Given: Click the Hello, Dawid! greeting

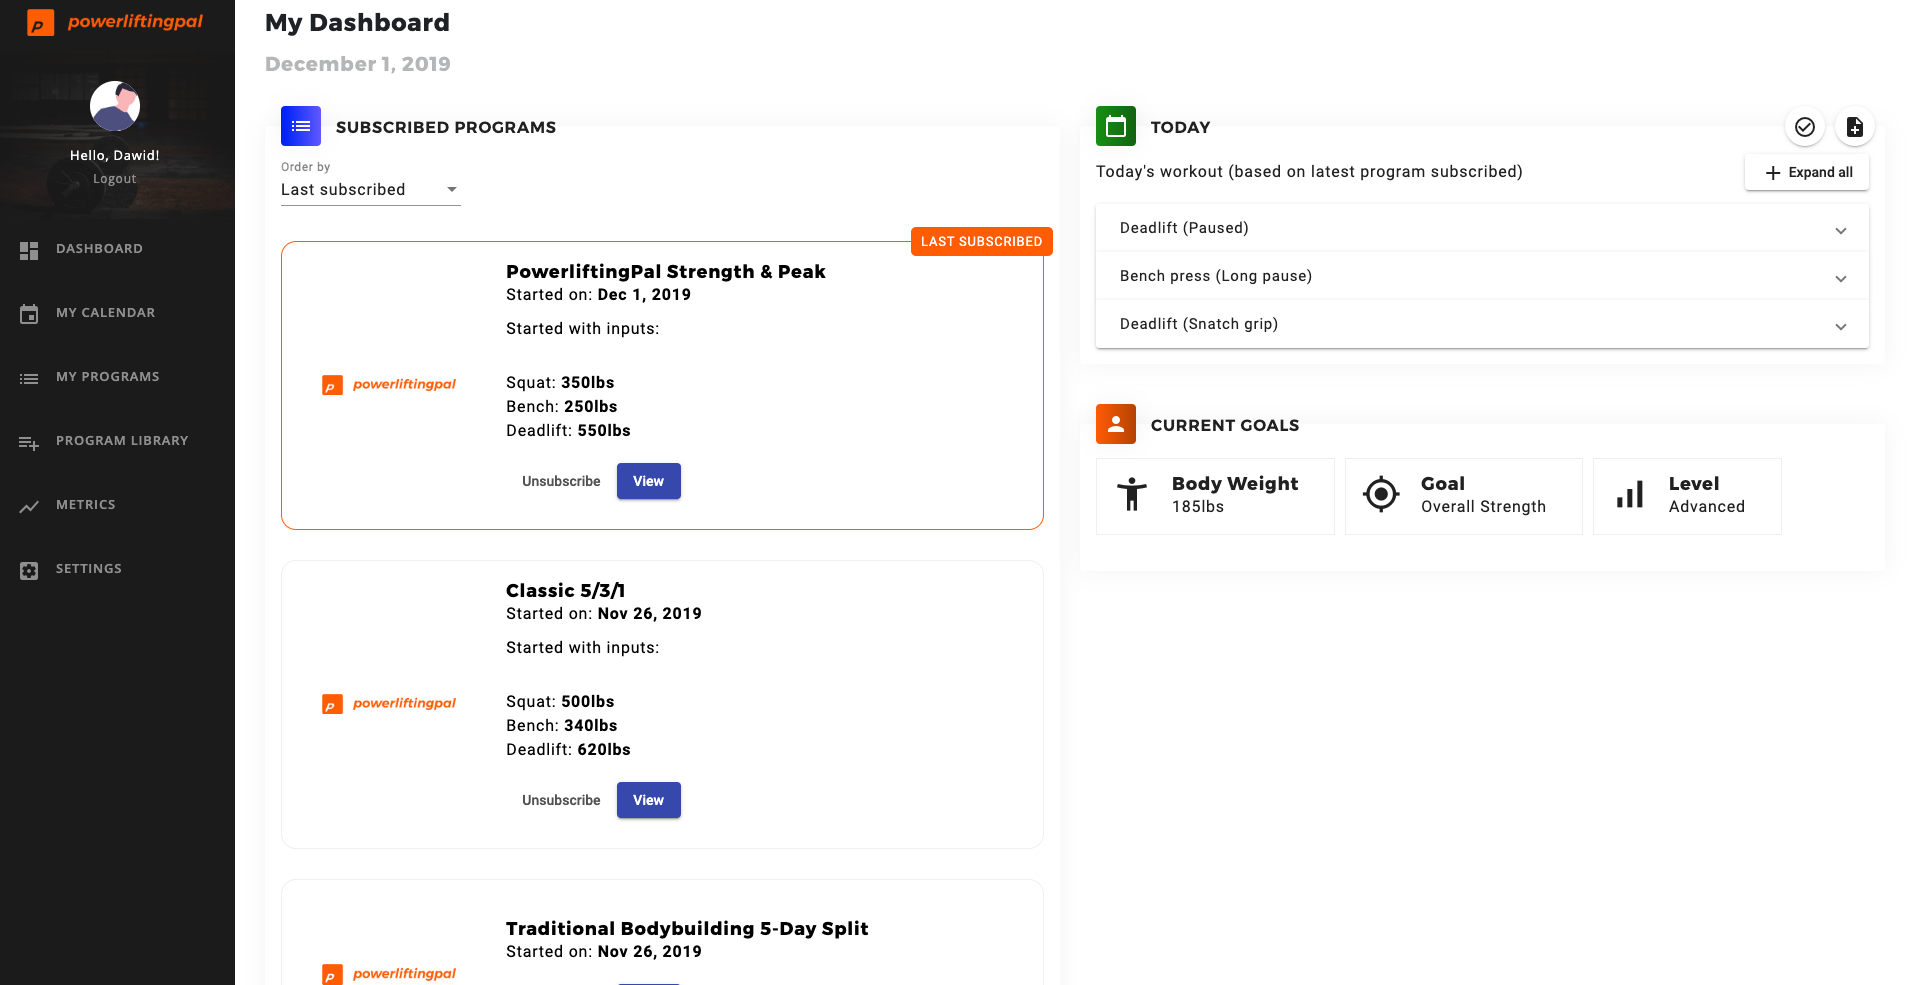Looking at the screenshot, I should [115, 155].
